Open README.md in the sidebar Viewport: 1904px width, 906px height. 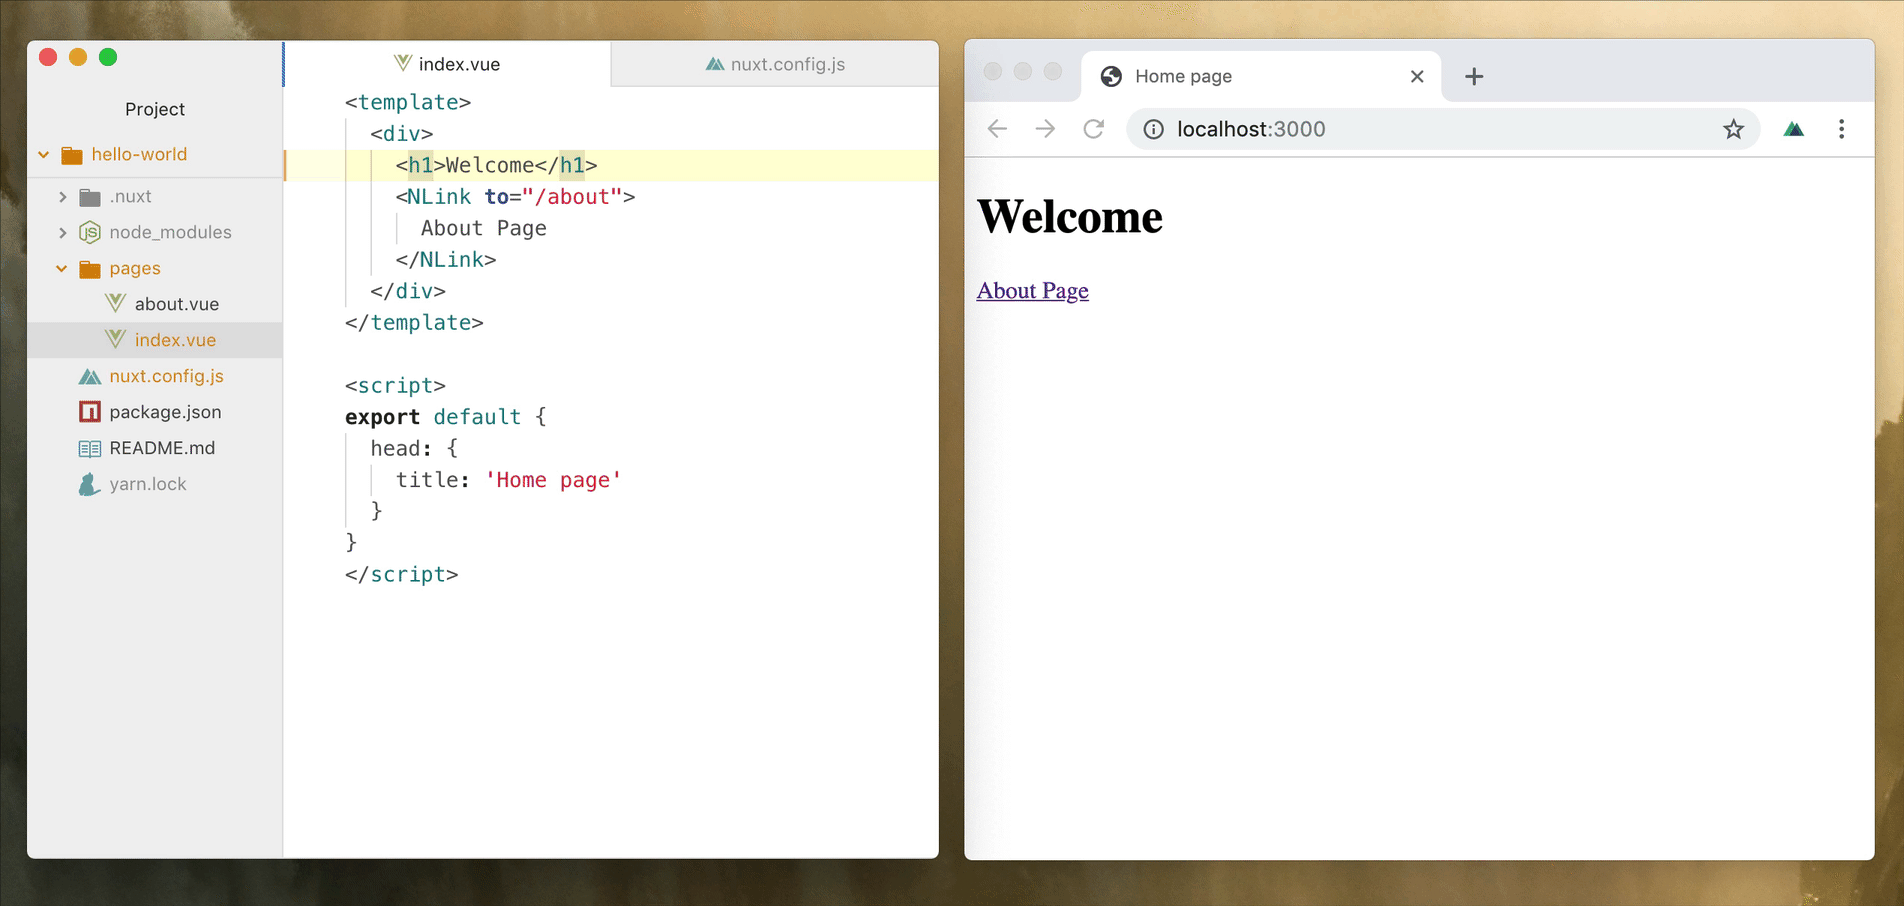click(x=162, y=448)
